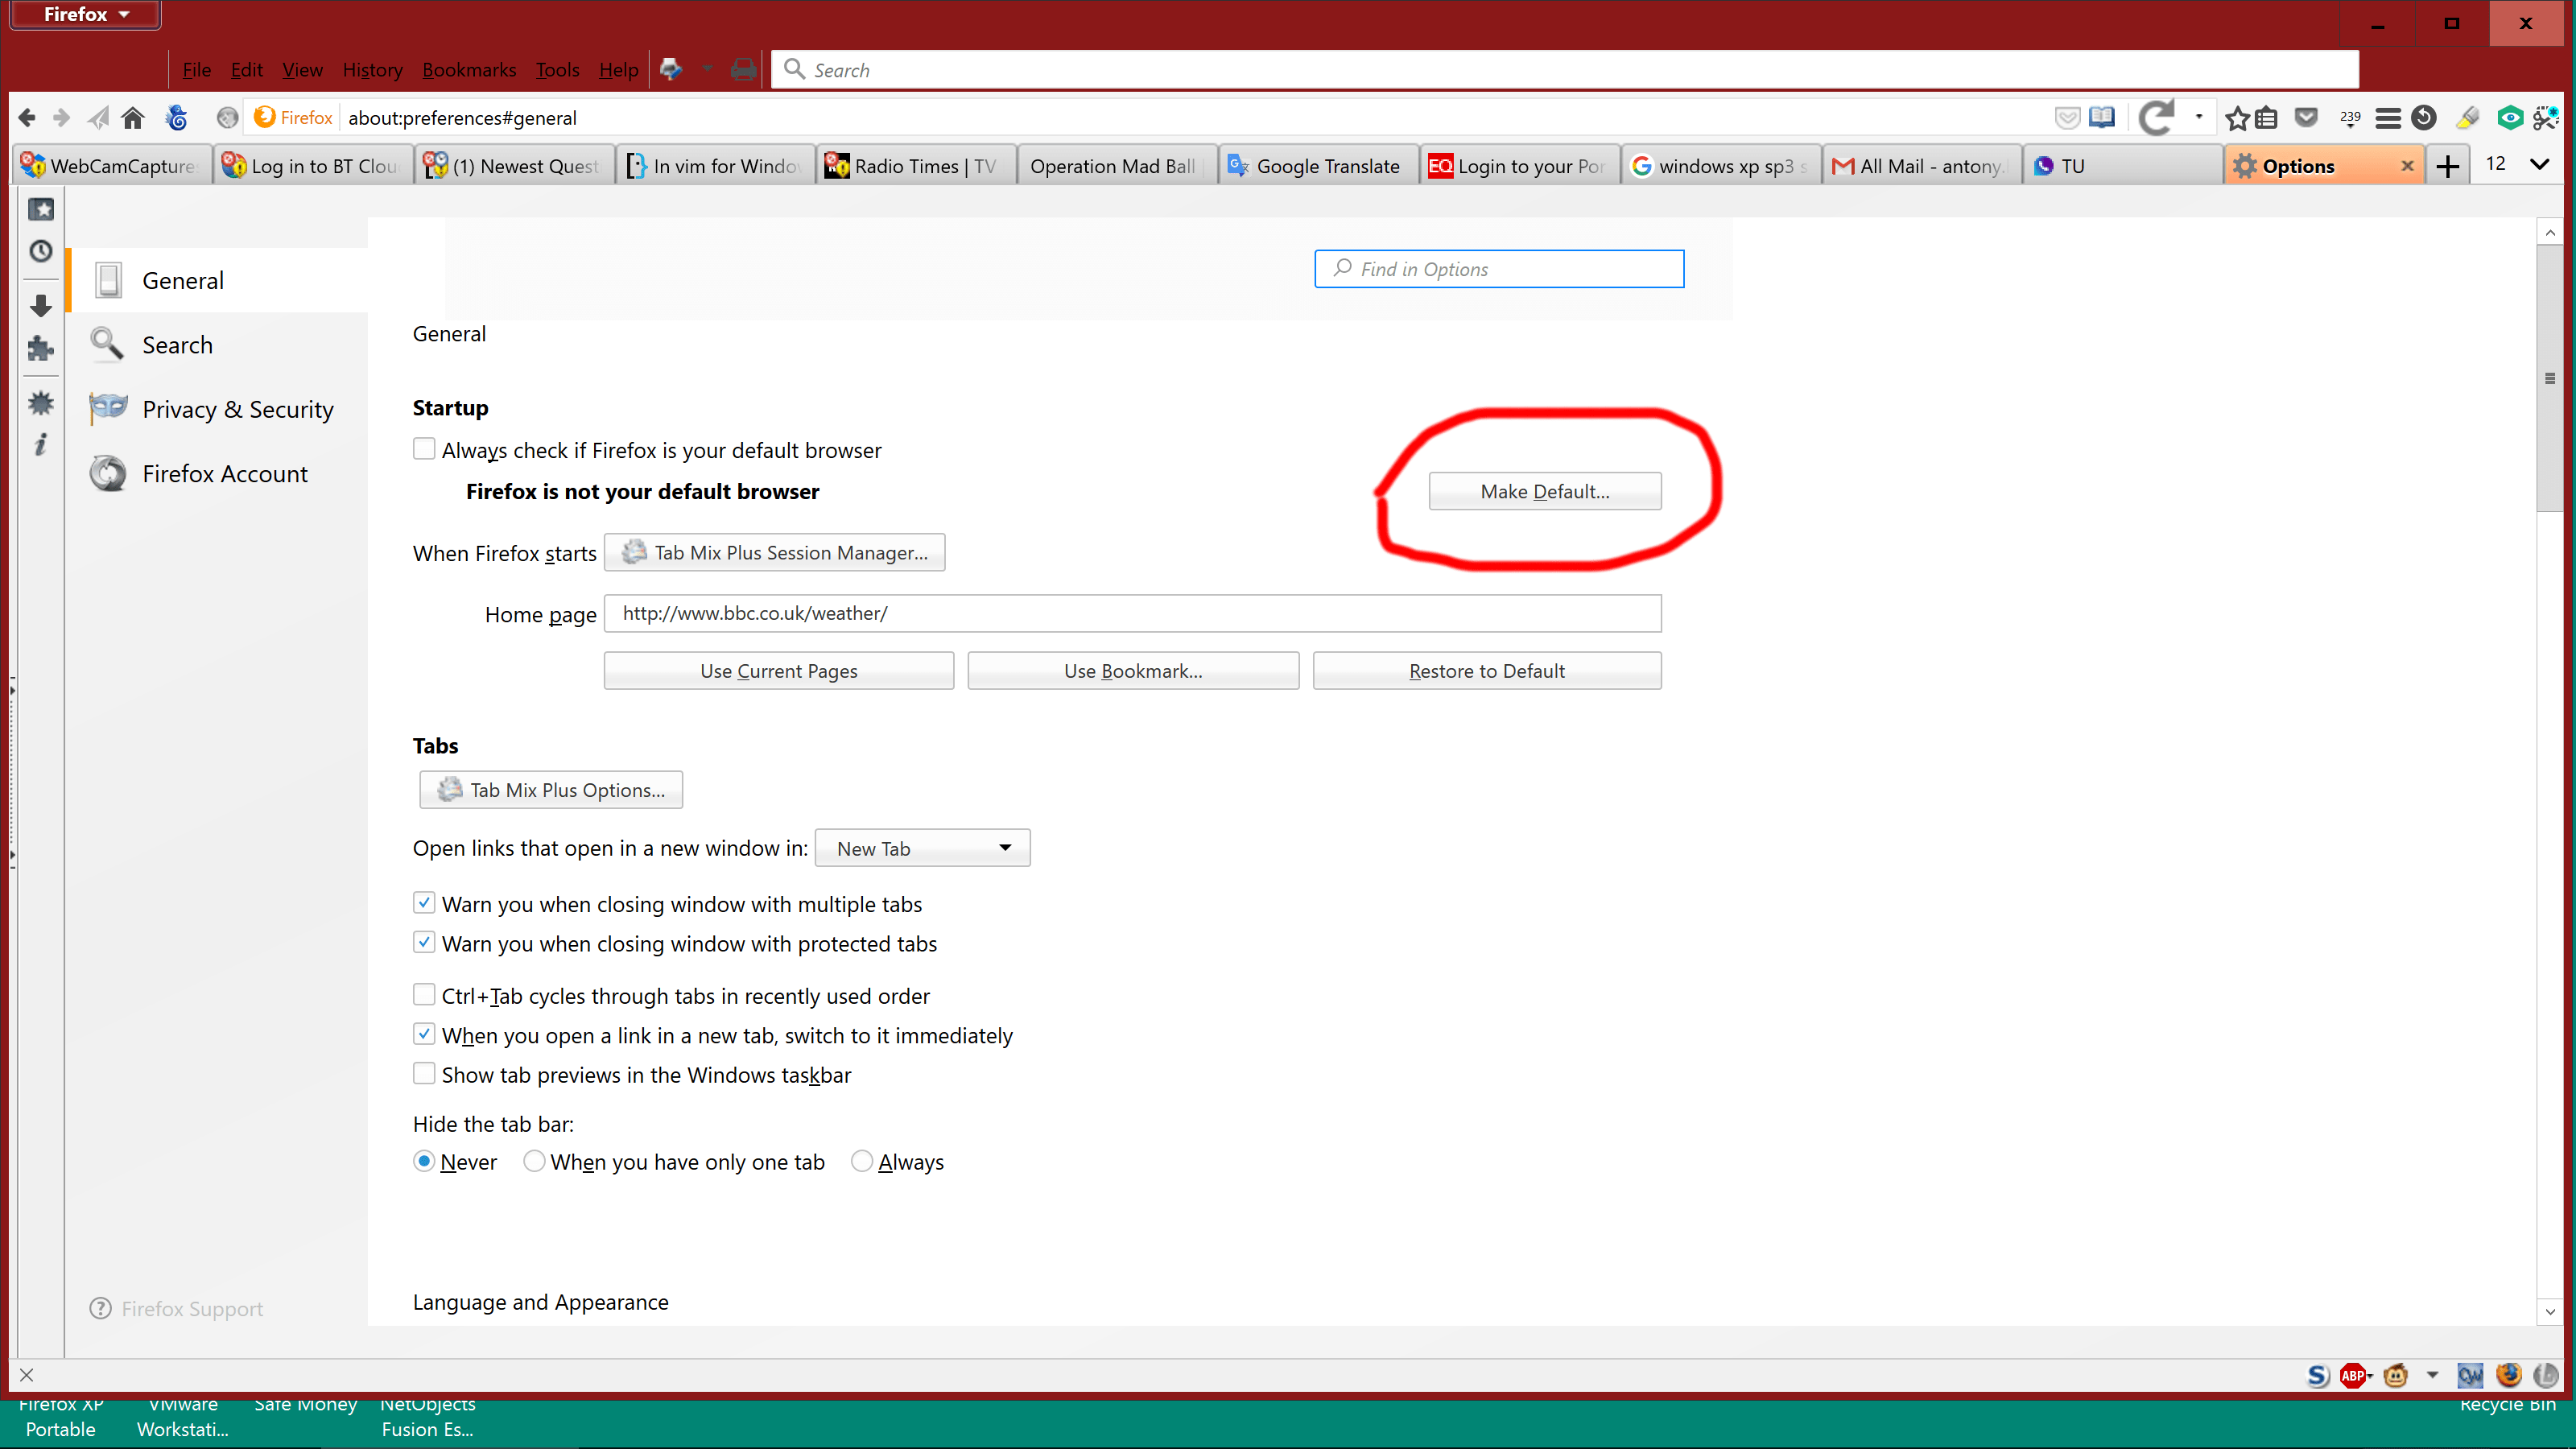Open the history clock sidebar icon
This screenshot has height=1449, width=2576.
click(41, 251)
